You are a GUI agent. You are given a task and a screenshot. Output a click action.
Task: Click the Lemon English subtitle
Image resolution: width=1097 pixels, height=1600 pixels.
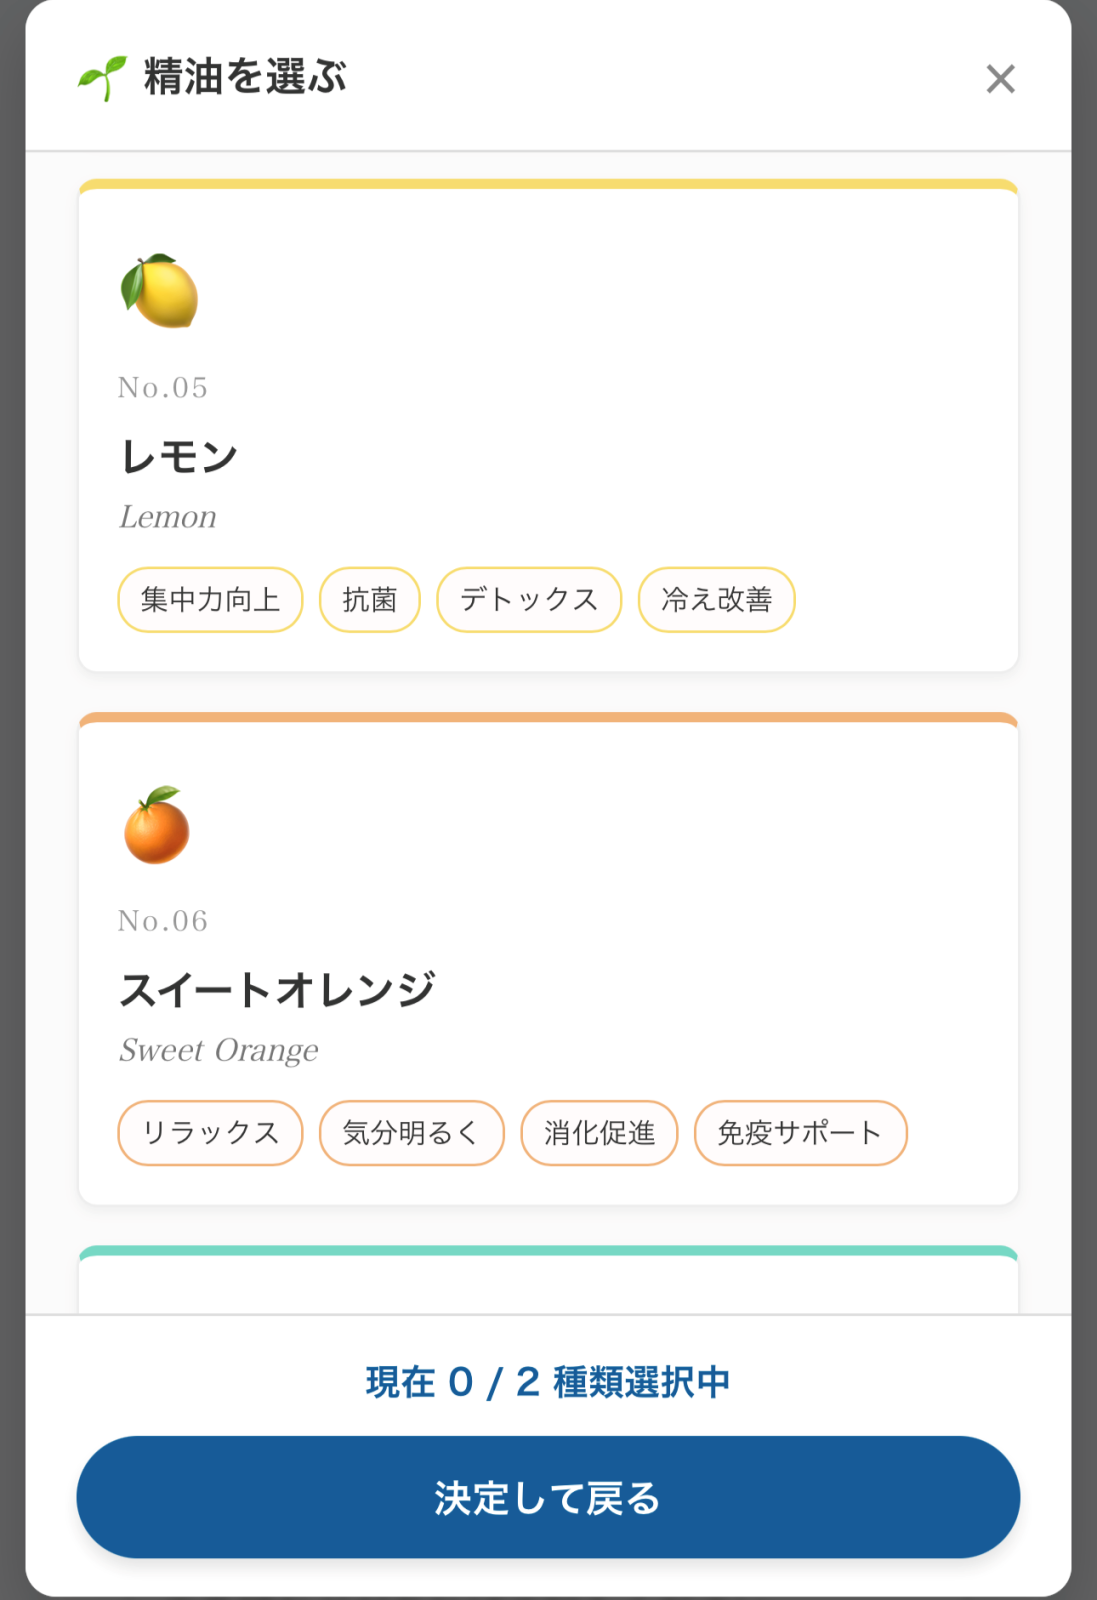(168, 517)
